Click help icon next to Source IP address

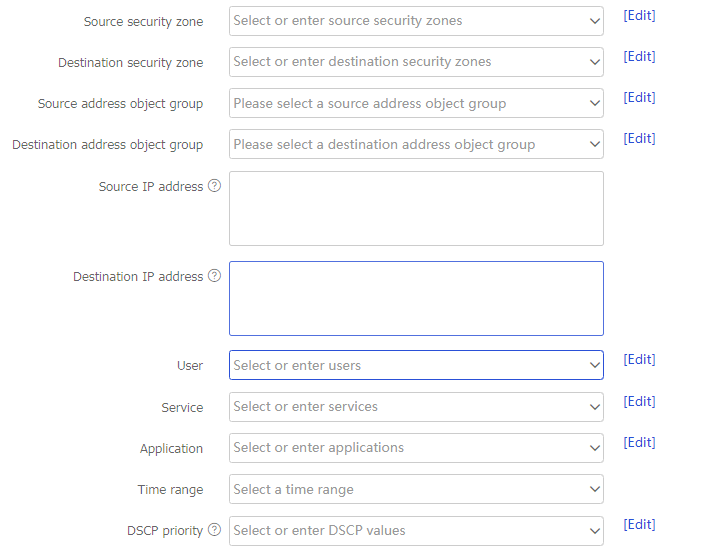[x=214, y=186]
